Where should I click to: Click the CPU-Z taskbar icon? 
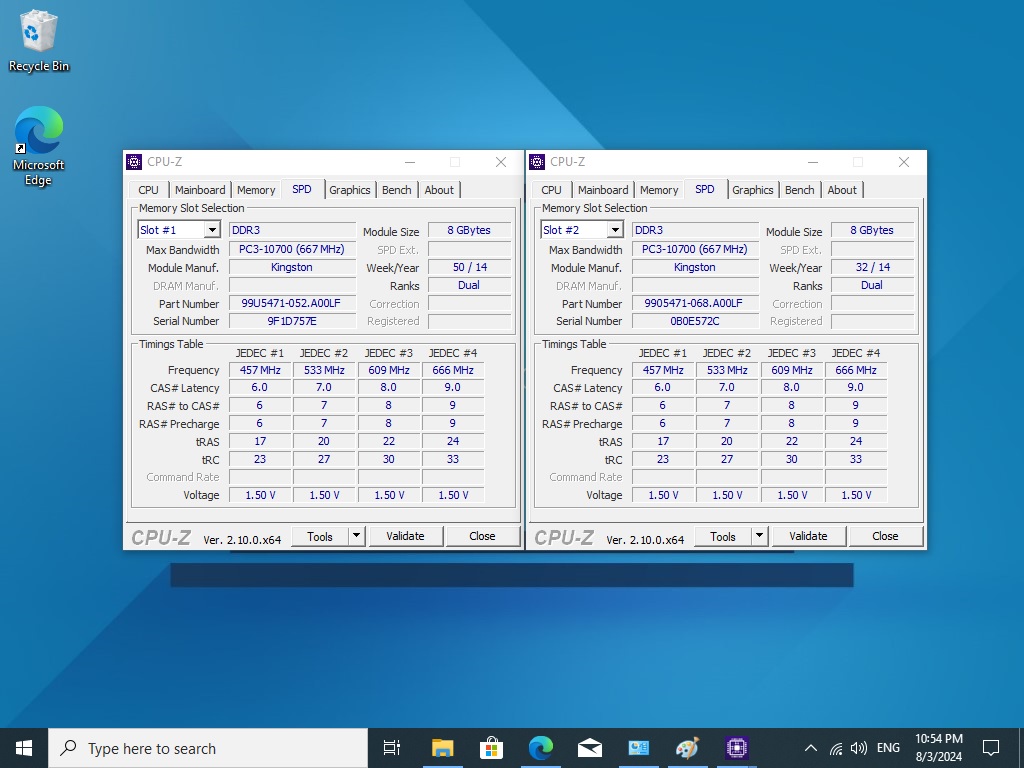(737, 748)
